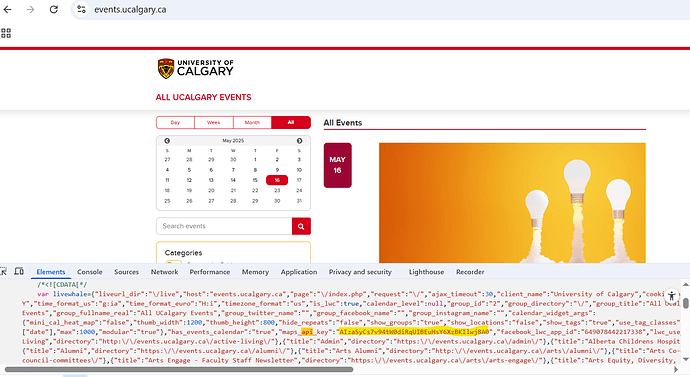690x377 pixels.
Task: Open the Network tab in DevTools
Action: coord(164,272)
